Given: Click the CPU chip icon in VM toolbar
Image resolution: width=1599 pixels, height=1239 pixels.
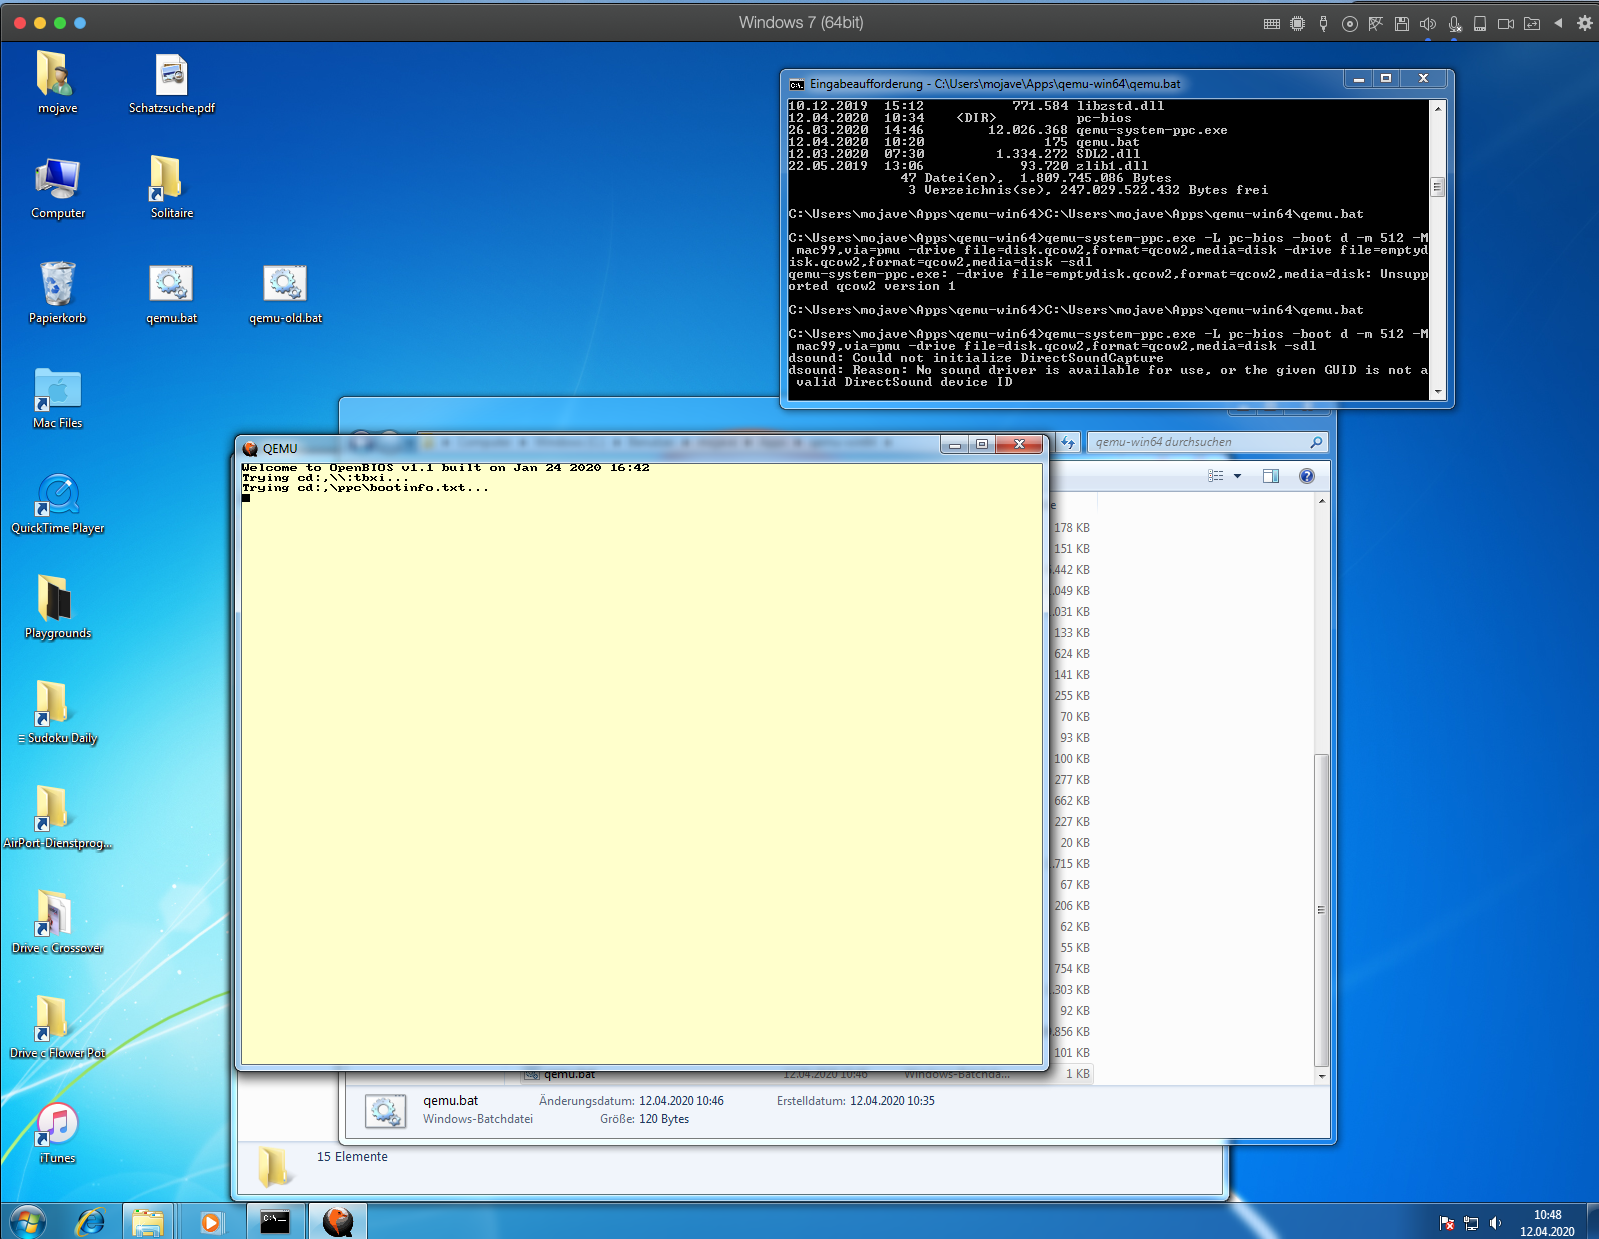Looking at the screenshot, I should point(1297,23).
